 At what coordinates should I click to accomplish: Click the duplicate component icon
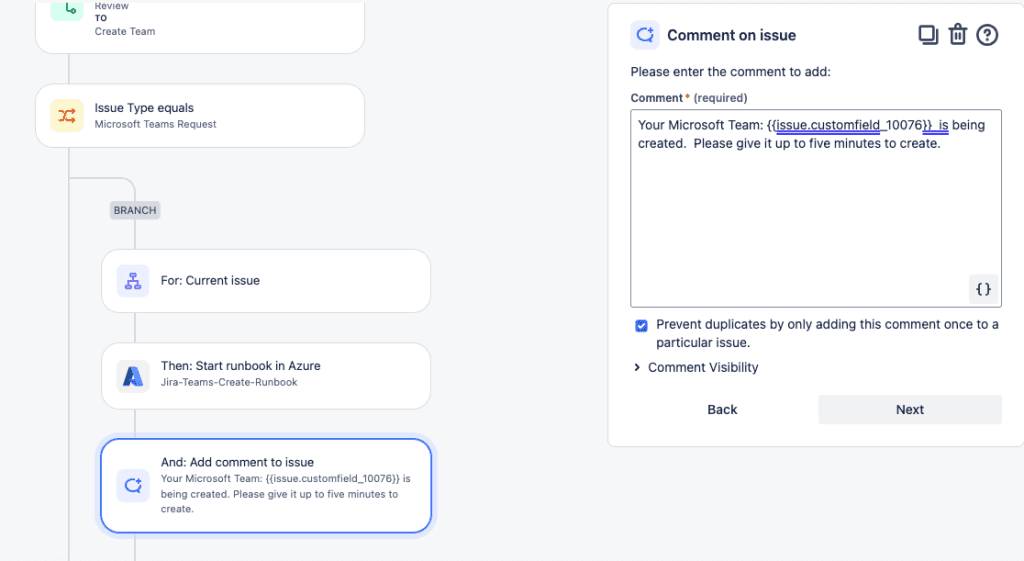(928, 35)
